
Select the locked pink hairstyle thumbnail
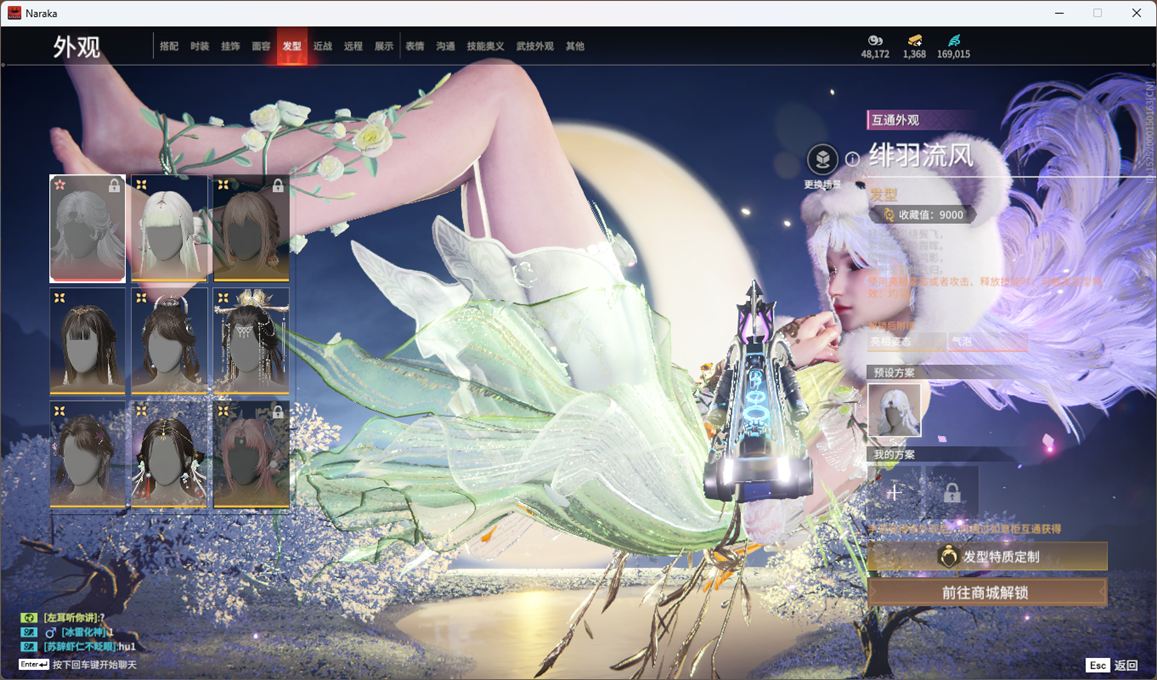coord(251,454)
